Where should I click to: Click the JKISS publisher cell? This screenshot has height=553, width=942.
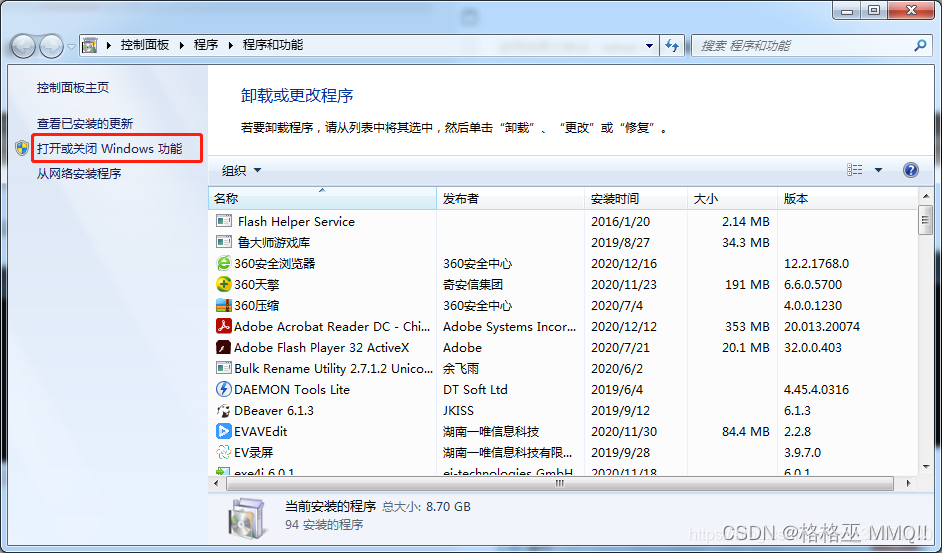click(x=458, y=411)
